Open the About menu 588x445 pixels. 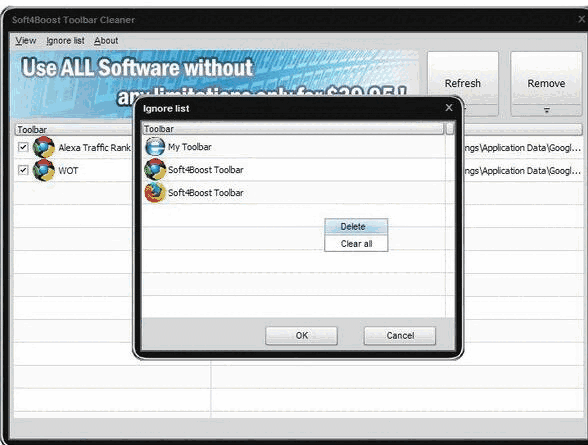point(106,40)
